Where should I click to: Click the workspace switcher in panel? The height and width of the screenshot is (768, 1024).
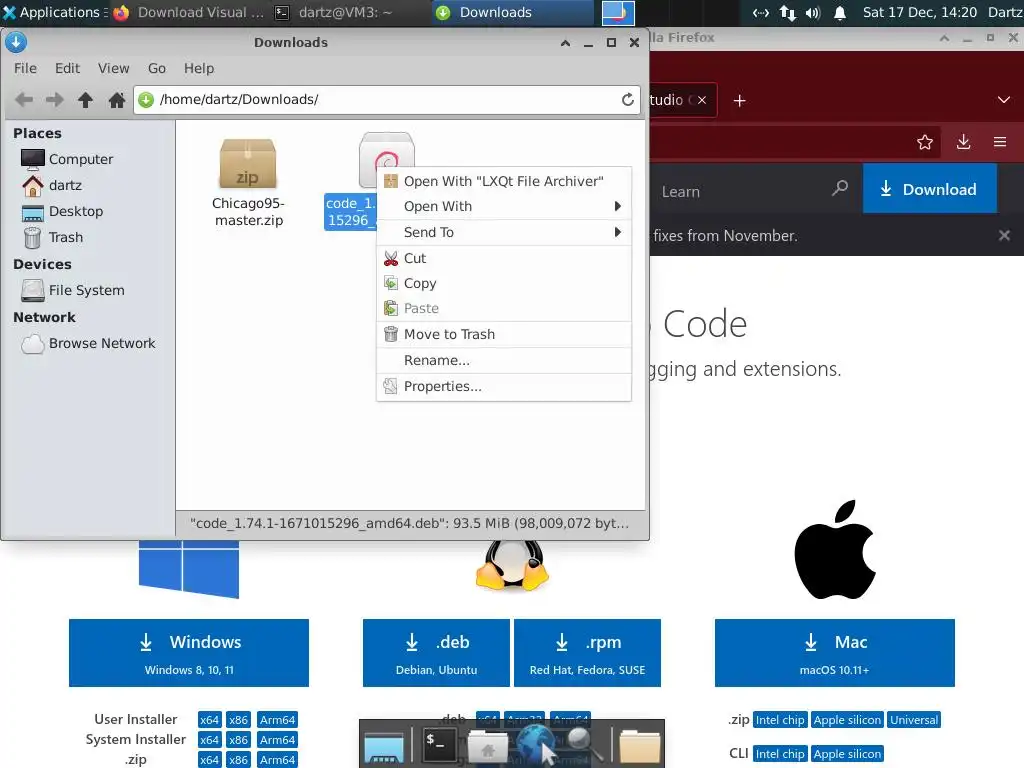(x=618, y=12)
